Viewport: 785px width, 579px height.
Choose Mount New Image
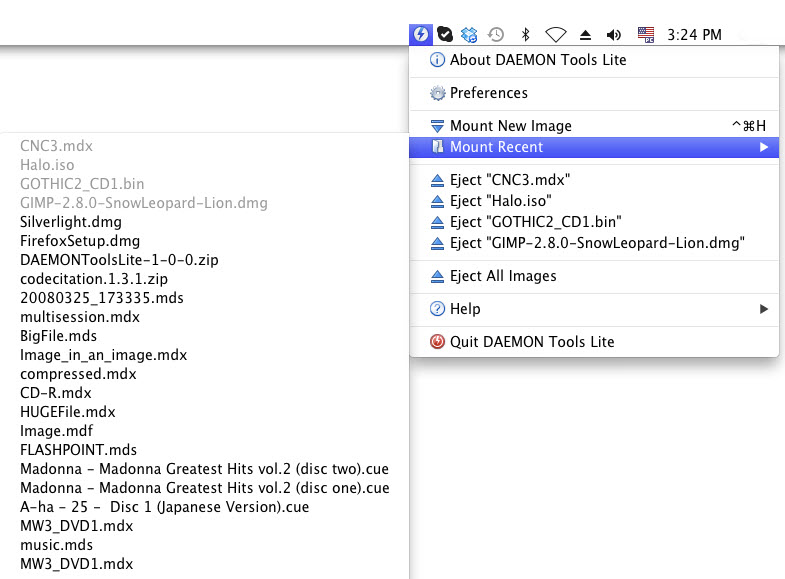tap(510, 126)
